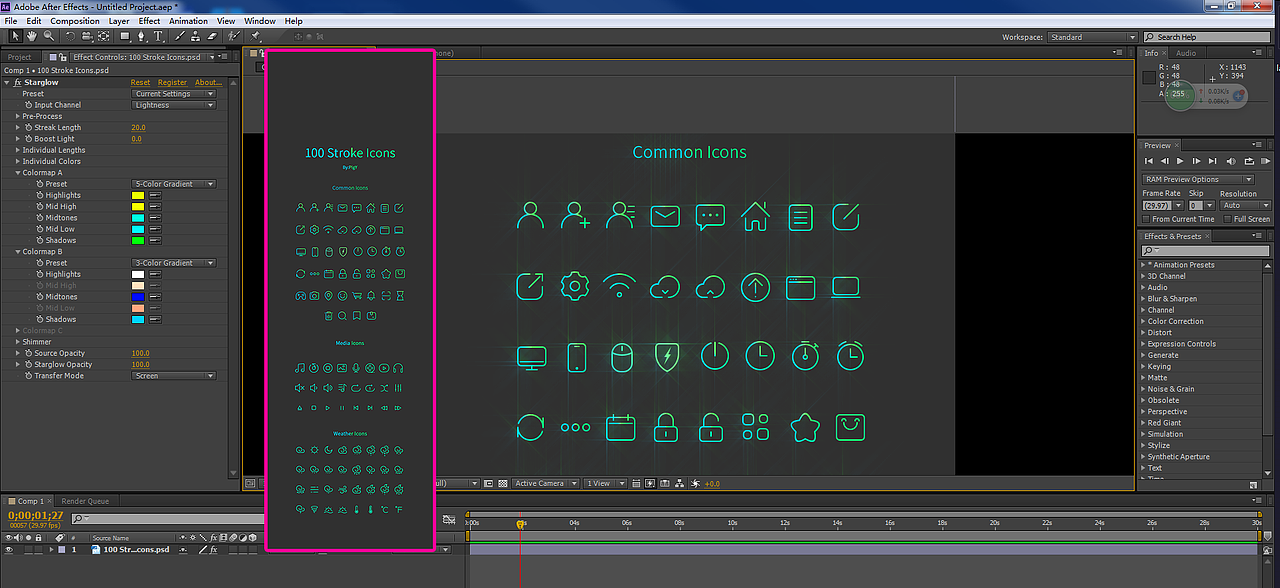This screenshot has width=1280, height=588.
Task: Open the Animation menu
Action: pos(188,21)
